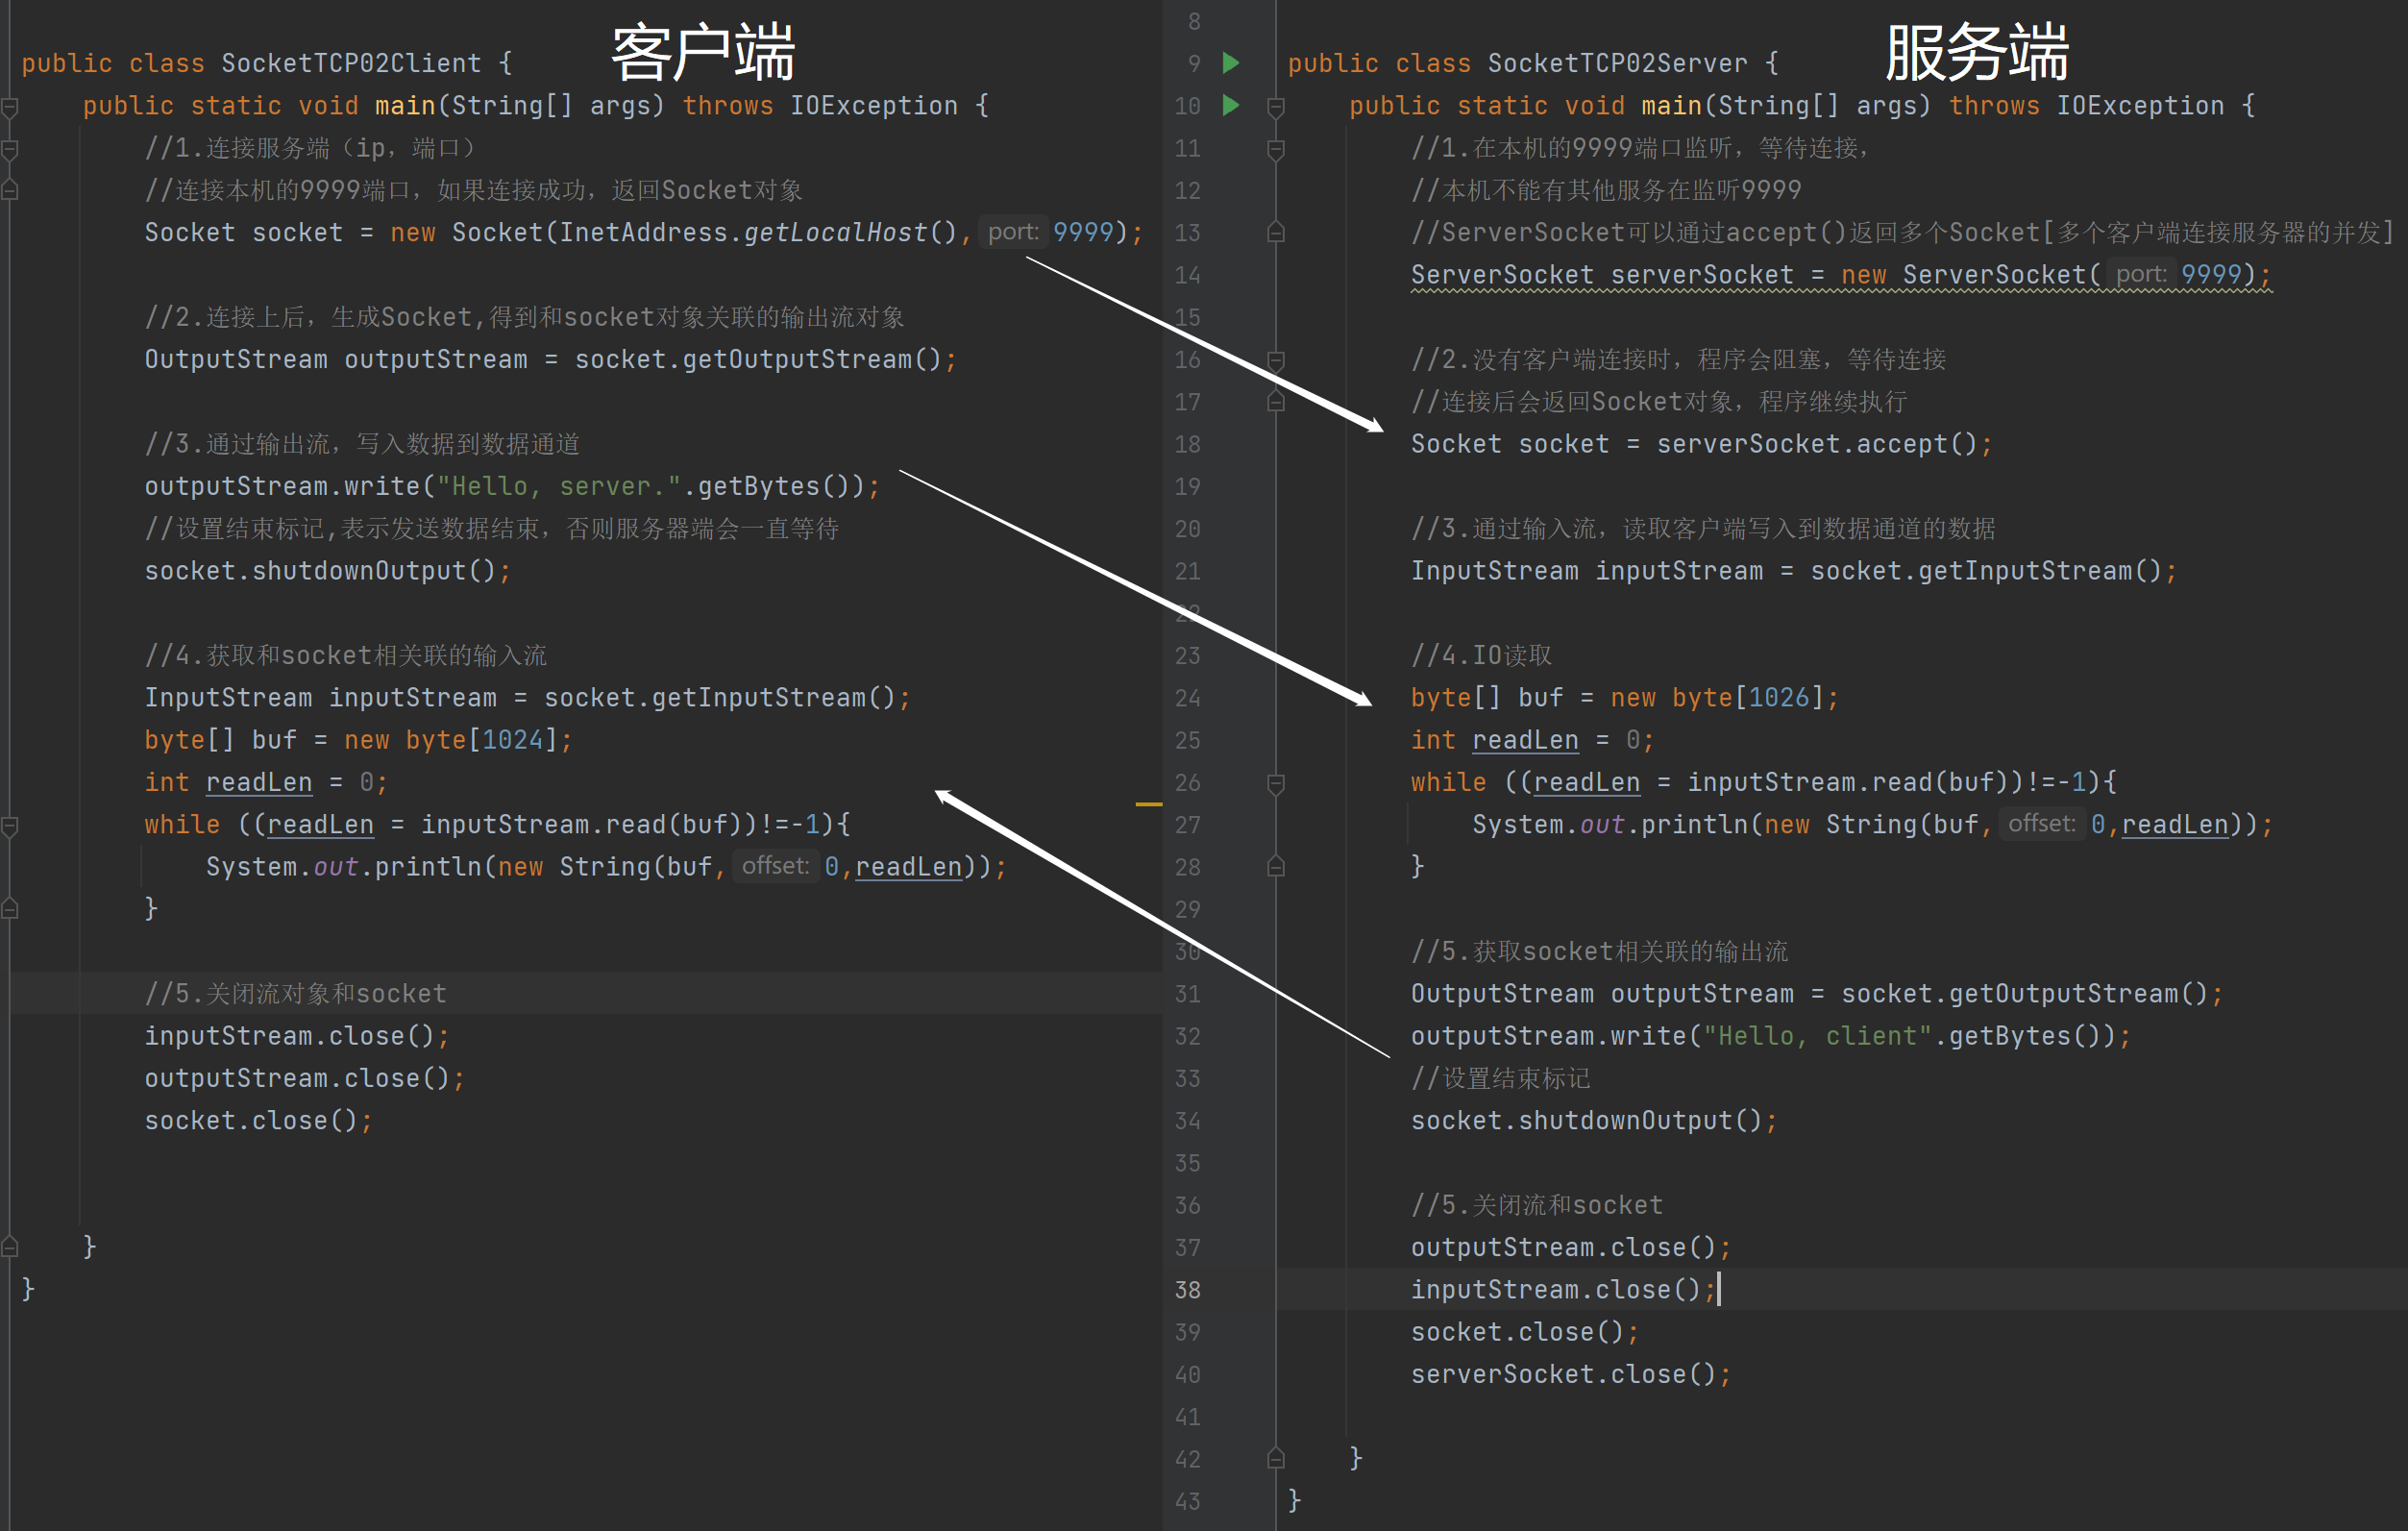Click 'ServerSocket serverSocket' declaration at line 14

click(x=1603, y=275)
